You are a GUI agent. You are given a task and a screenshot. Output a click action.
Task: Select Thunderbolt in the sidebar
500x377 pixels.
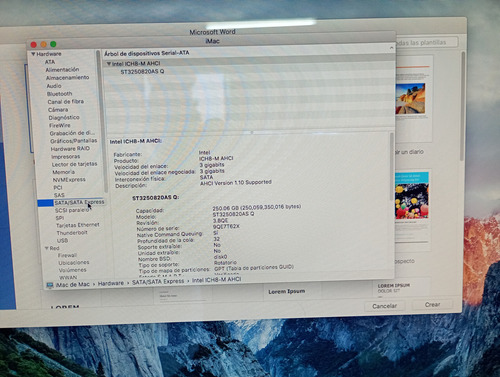click(72, 233)
